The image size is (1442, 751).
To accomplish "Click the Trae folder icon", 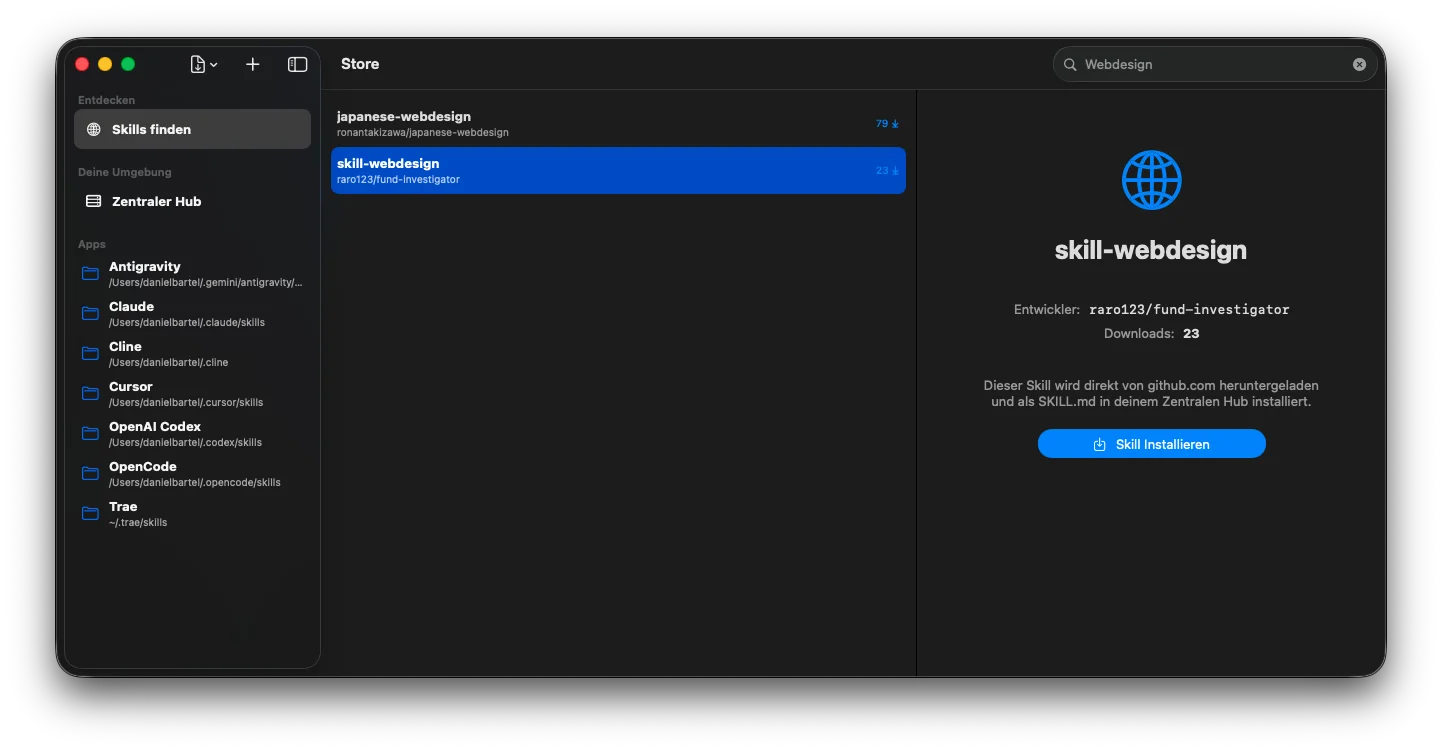I will [x=91, y=513].
